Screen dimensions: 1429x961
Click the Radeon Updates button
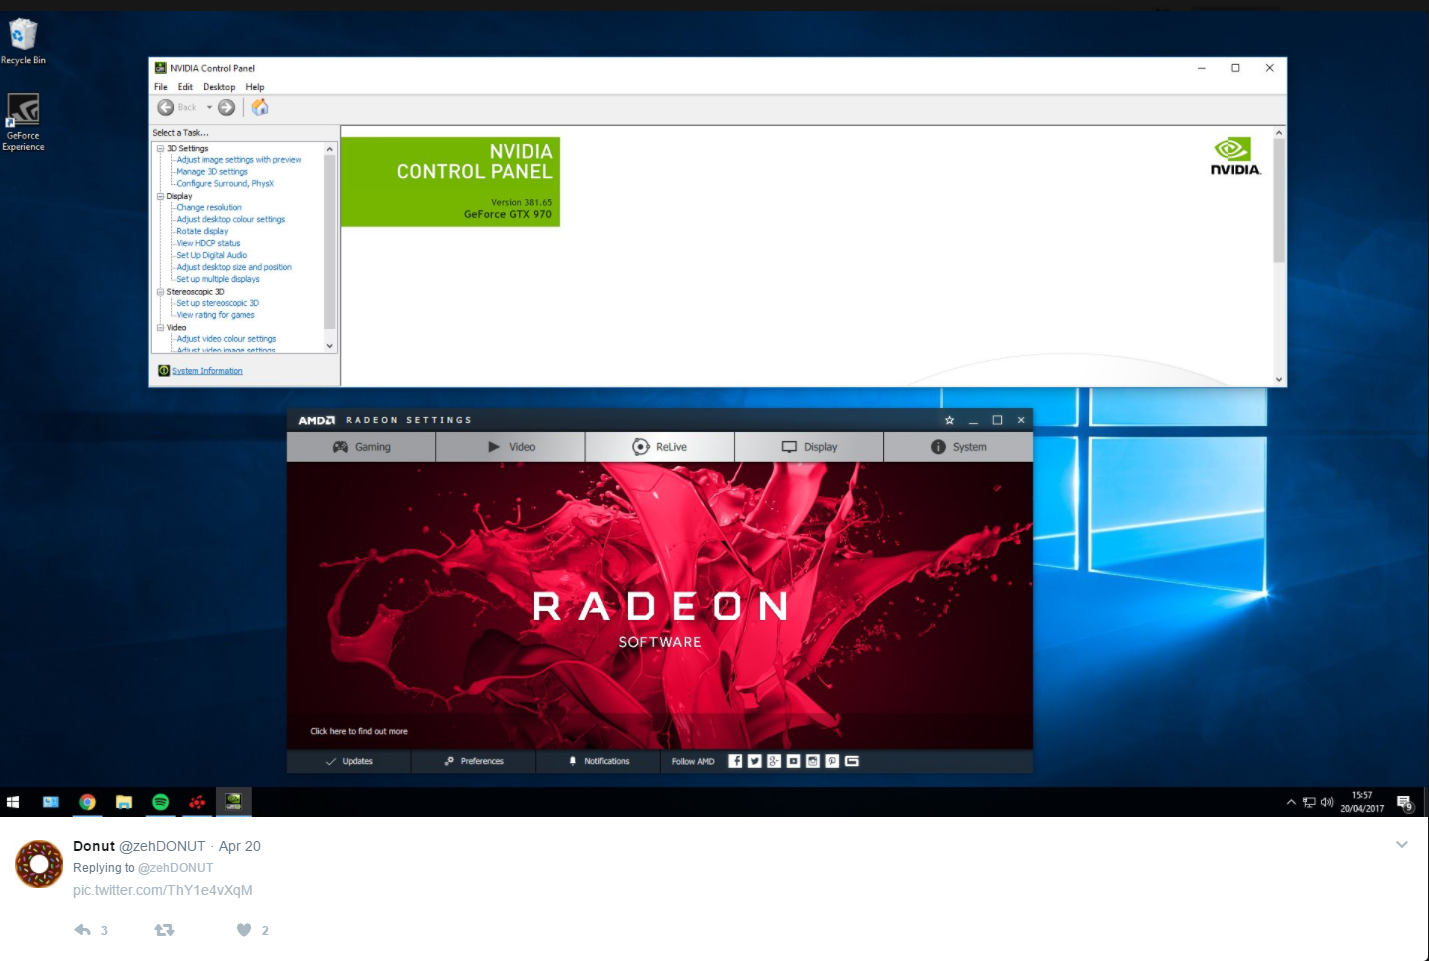pos(349,761)
